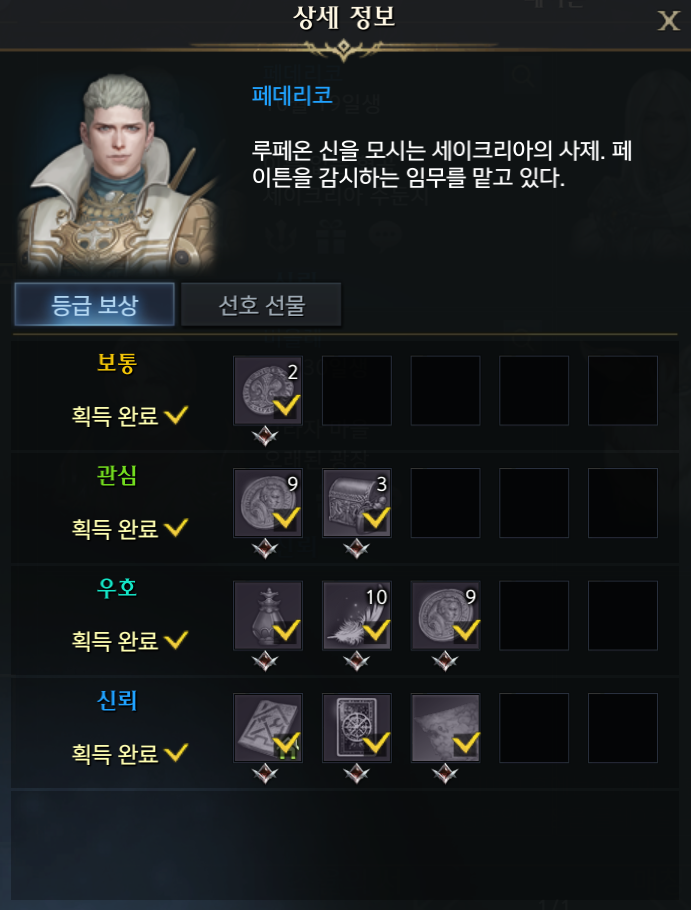Click the diamond marker under the chest reward
691x910 pixels.
point(356,548)
